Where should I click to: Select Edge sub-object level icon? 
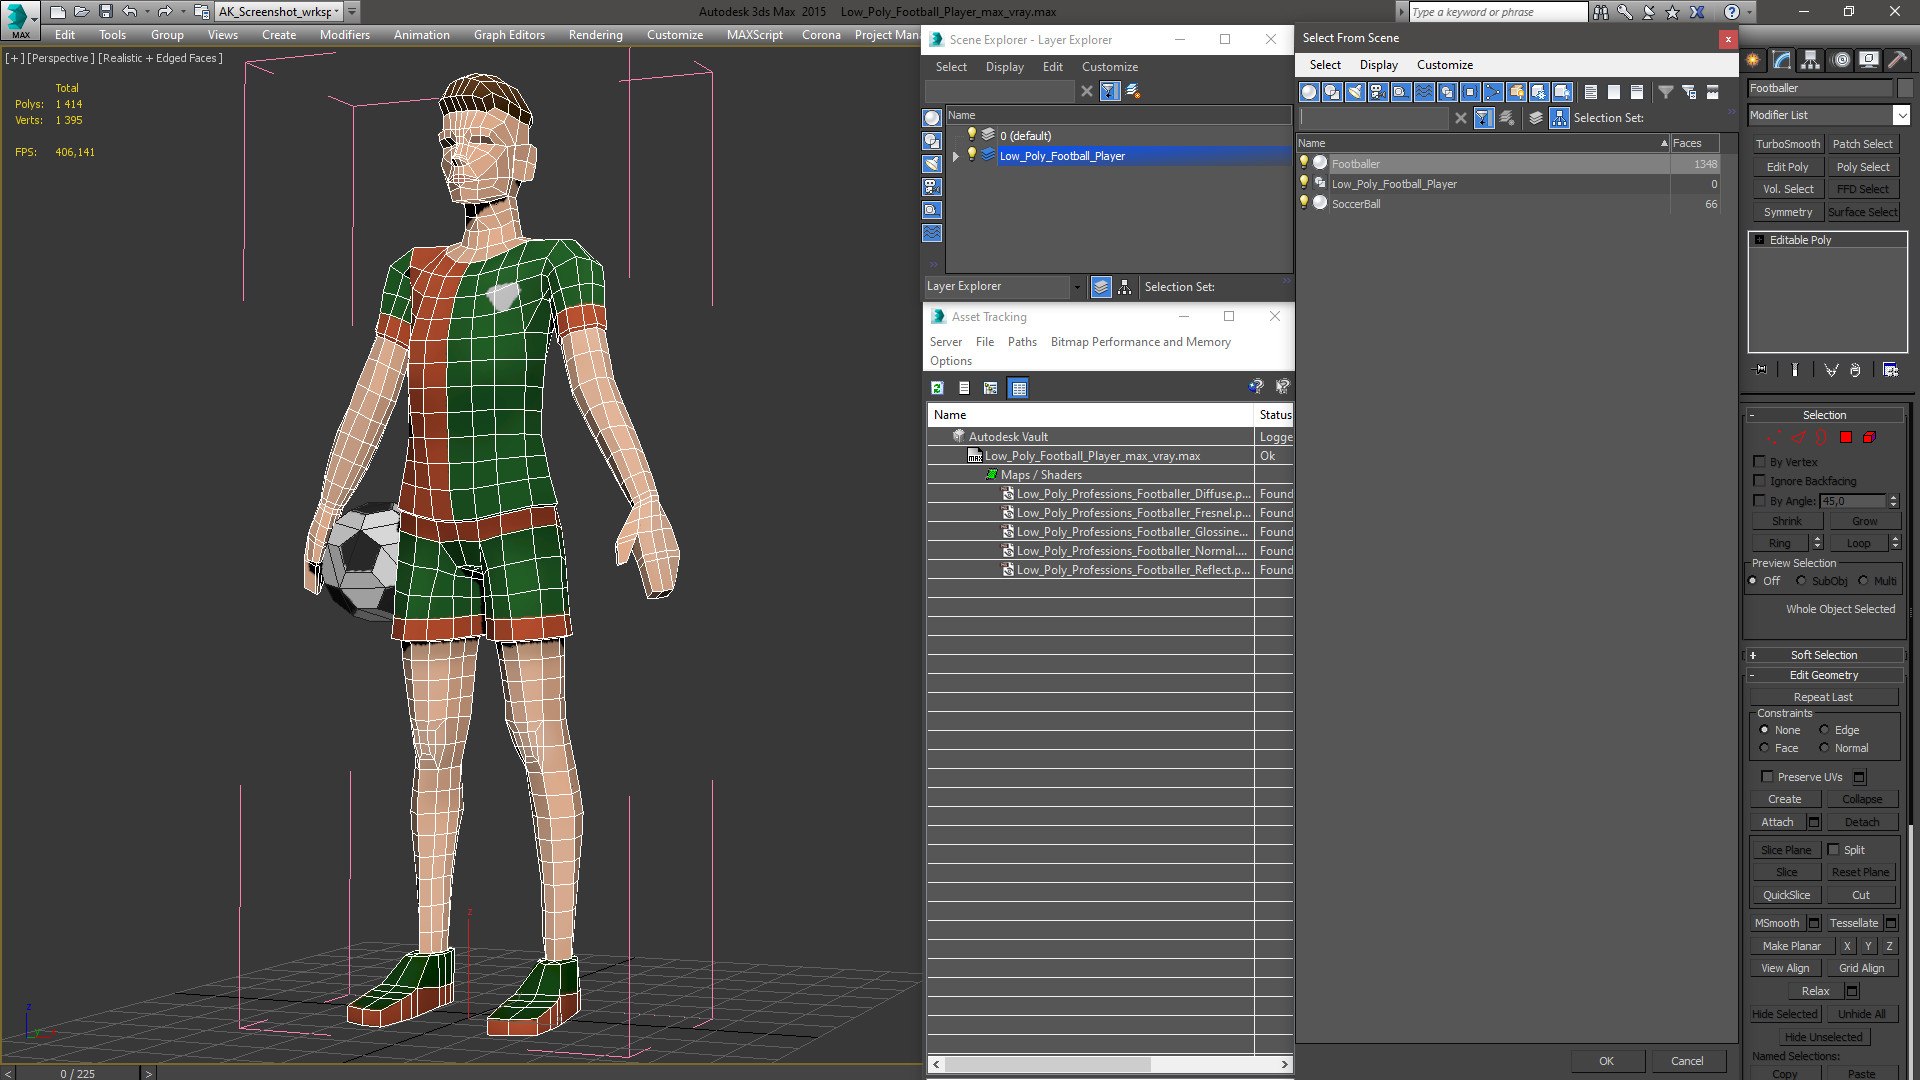[1798, 437]
